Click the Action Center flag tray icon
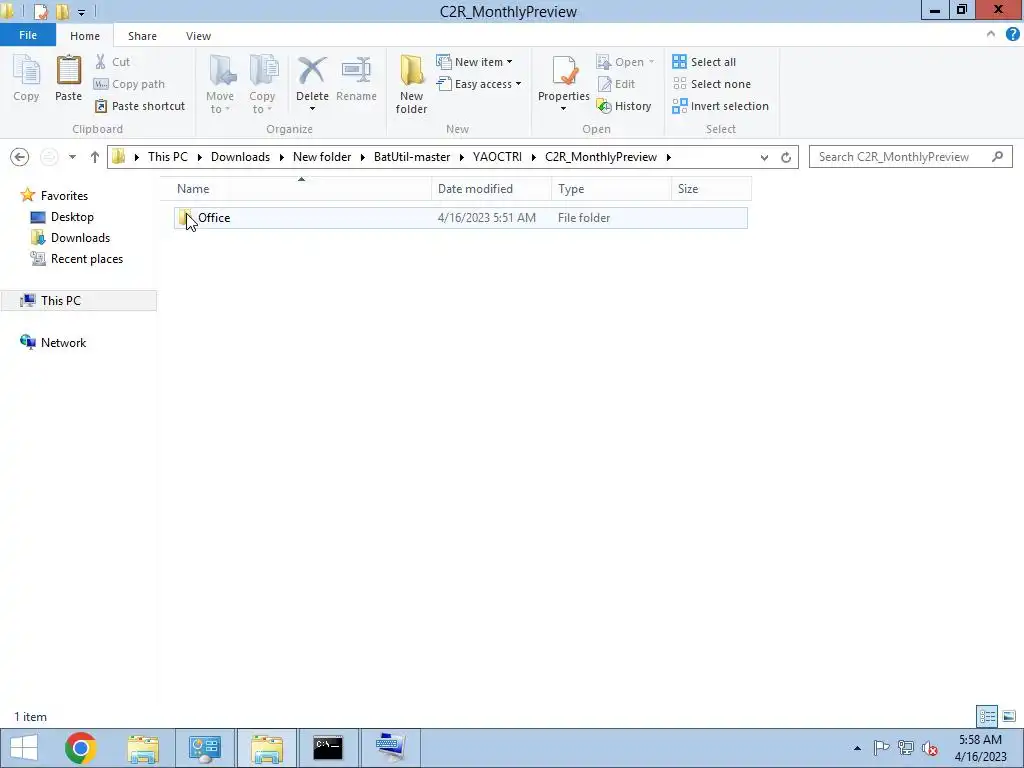The image size is (1024, 768). (x=881, y=748)
